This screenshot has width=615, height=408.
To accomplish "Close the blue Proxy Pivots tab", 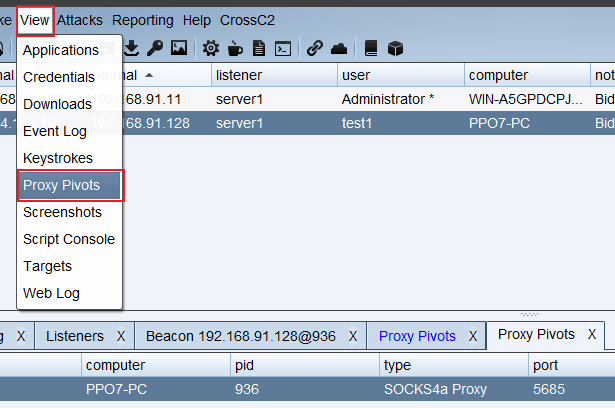I will point(473,336).
